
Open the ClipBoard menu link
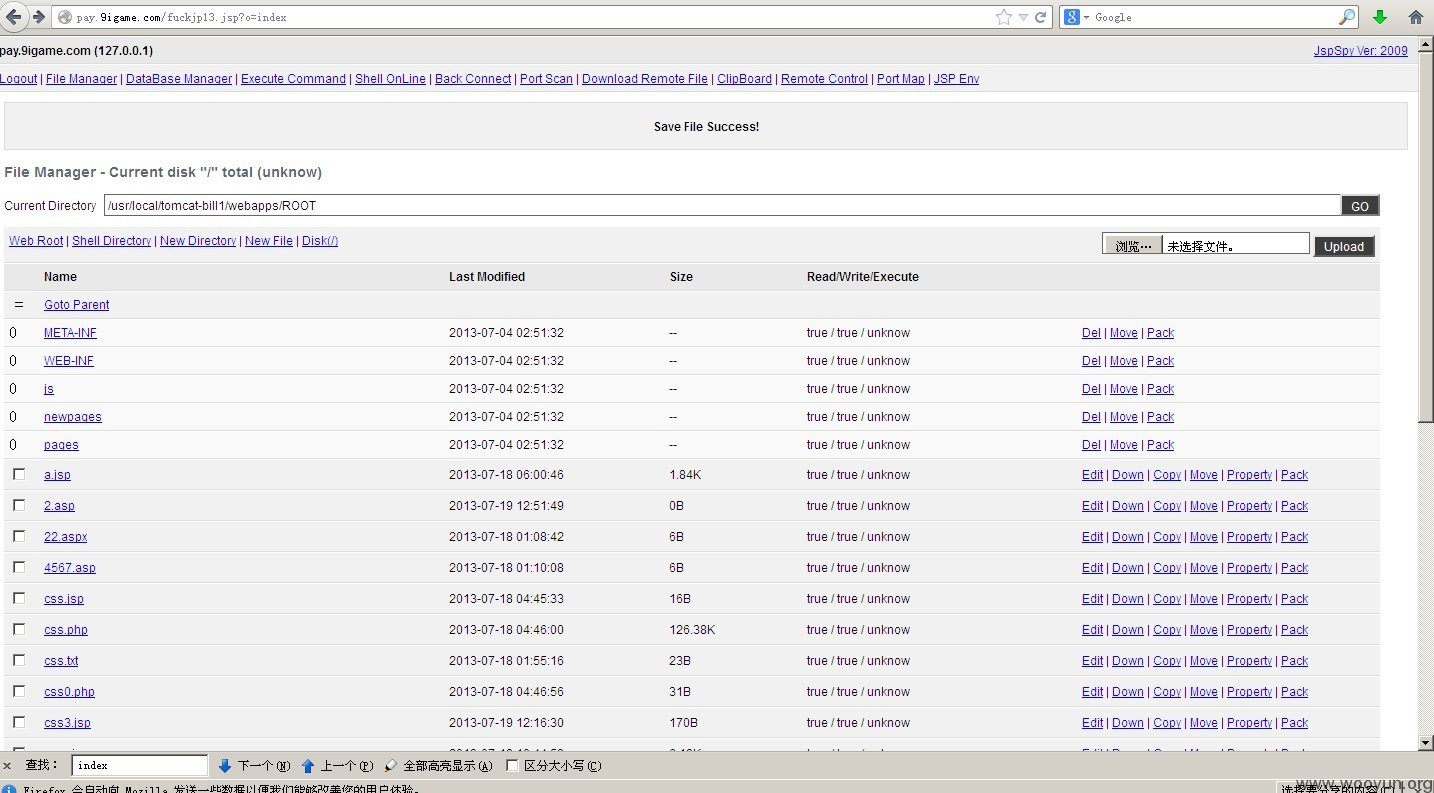tap(744, 79)
